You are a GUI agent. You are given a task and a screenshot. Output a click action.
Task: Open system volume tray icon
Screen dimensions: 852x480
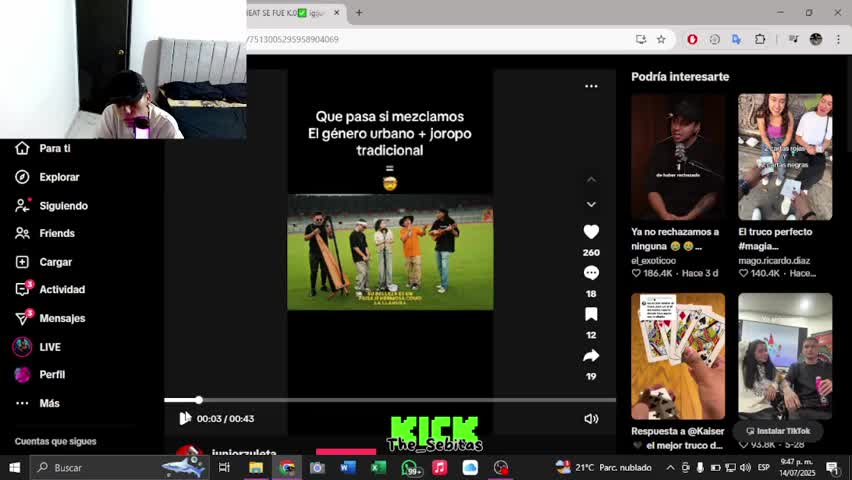click(746, 467)
